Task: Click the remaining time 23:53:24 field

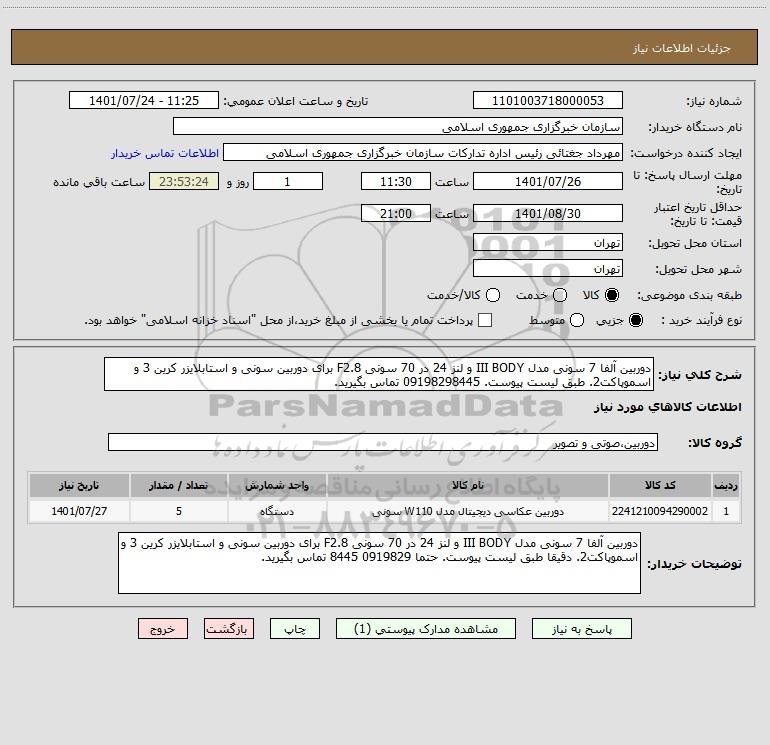Action: pyautogui.click(x=184, y=181)
